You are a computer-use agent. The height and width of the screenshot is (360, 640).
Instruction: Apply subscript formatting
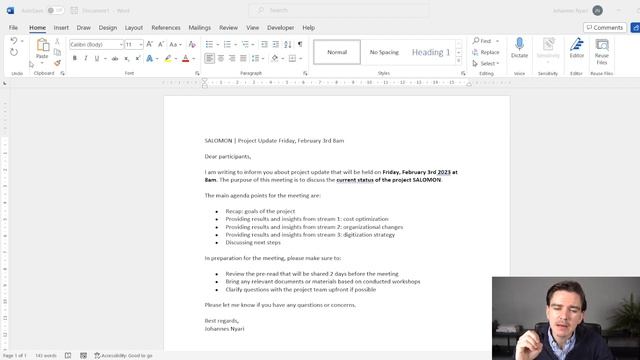tap(127, 59)
